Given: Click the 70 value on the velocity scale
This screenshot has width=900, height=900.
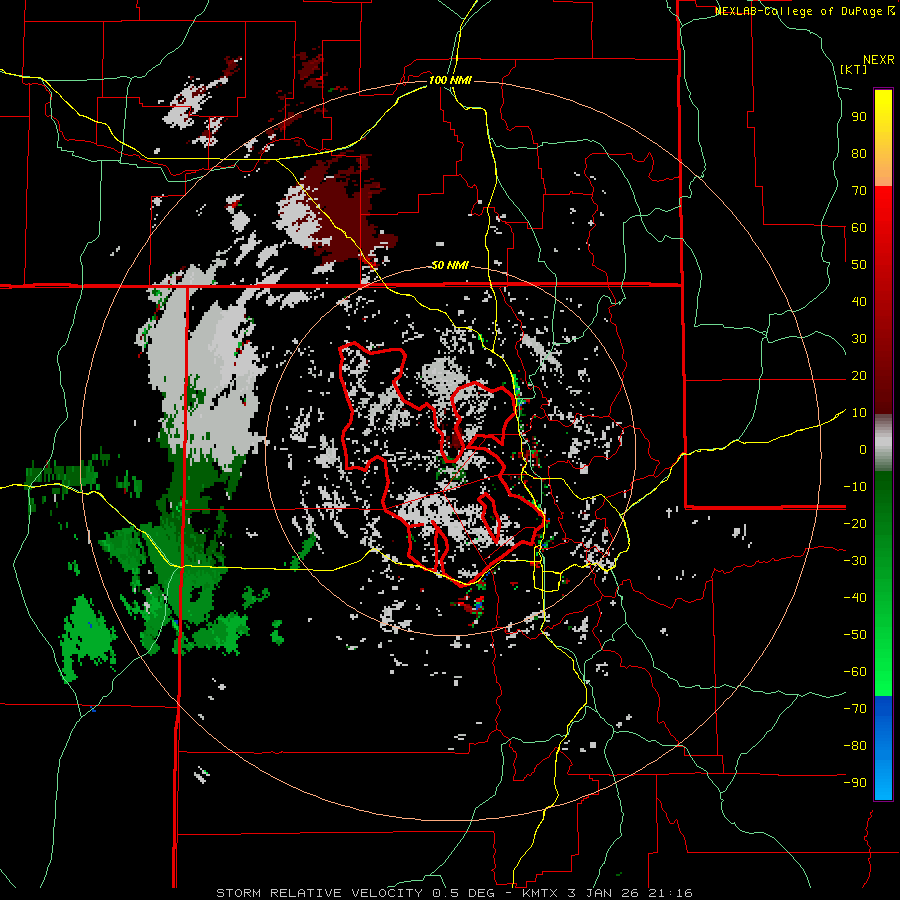Looking at the screenshot, I should click(x=859, y=191).
